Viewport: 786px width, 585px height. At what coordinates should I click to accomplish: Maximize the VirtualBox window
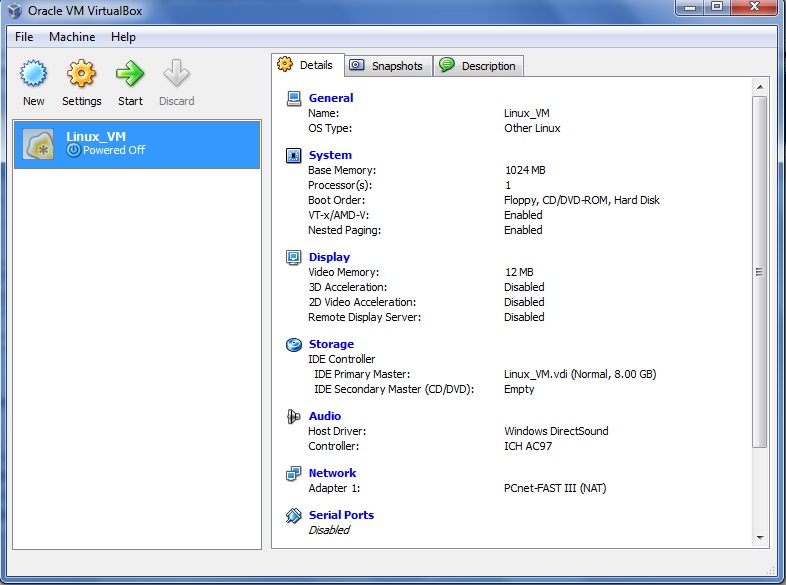point(717,8)
